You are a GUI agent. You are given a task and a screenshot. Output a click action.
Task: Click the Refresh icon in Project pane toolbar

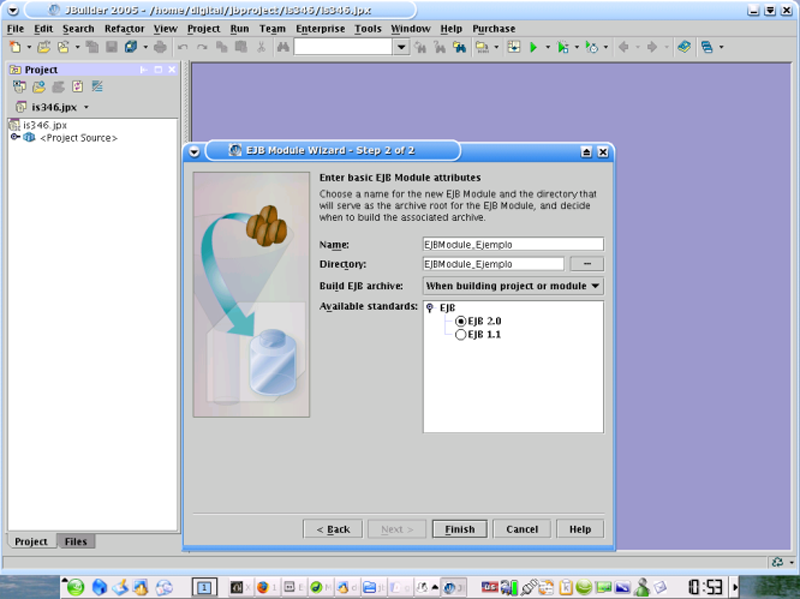tap(77, 87)
